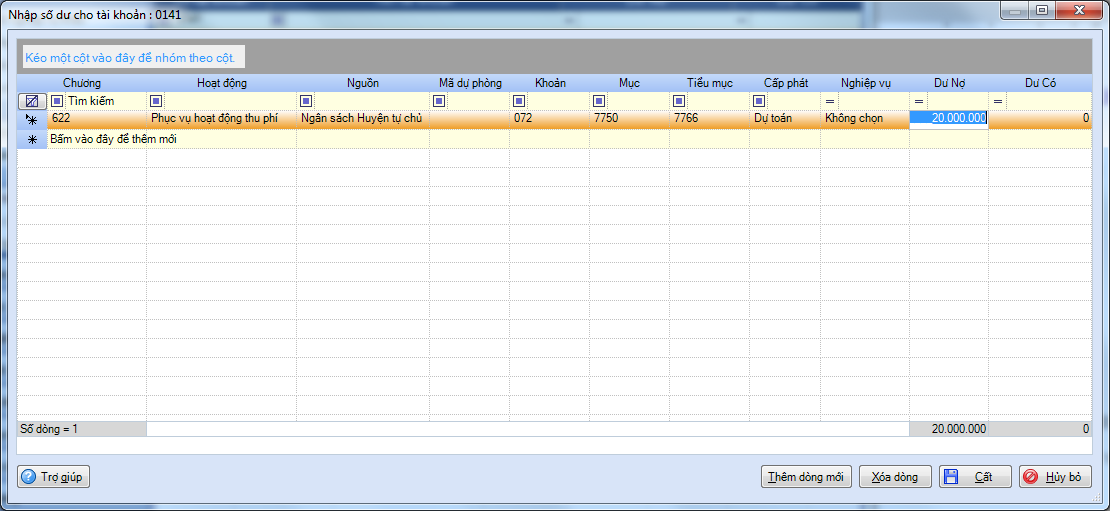Viewport: 1110px width, 511px height.
Task: Click the Bấm vào đây để thêm mới row
Action: coord(554,139)
